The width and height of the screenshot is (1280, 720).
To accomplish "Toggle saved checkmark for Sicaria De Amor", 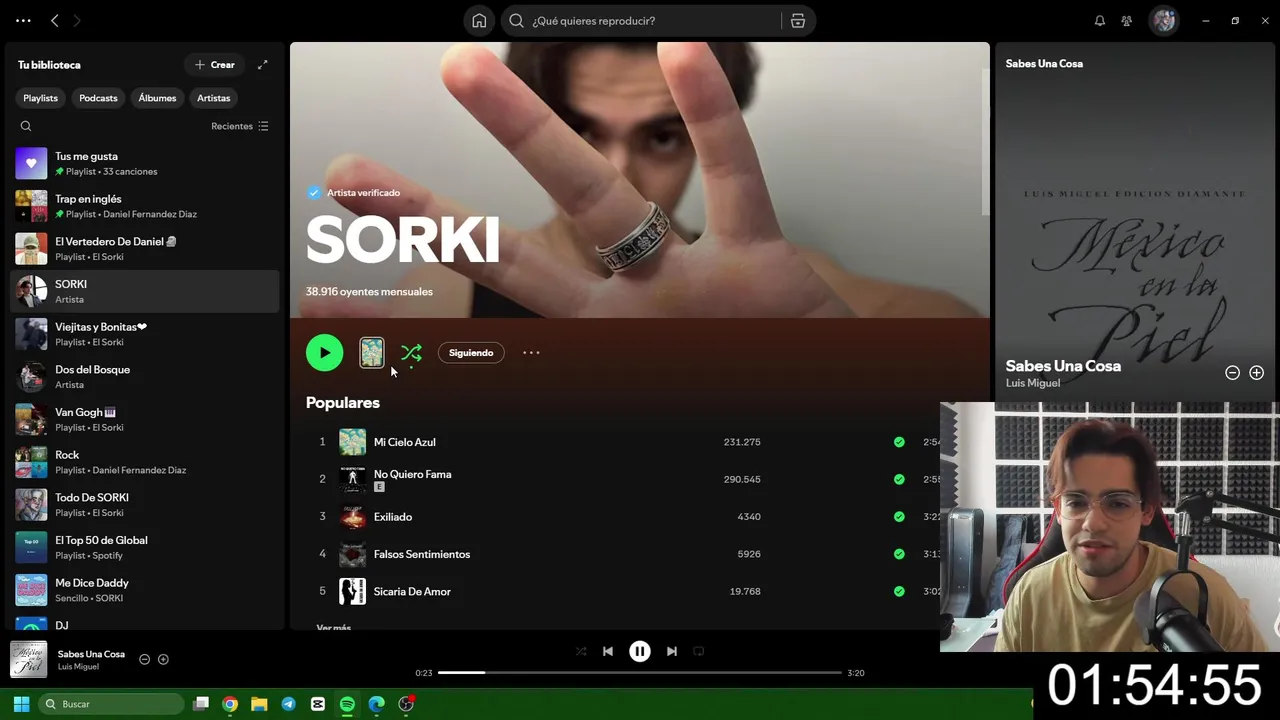I will (x=899, y=591).
